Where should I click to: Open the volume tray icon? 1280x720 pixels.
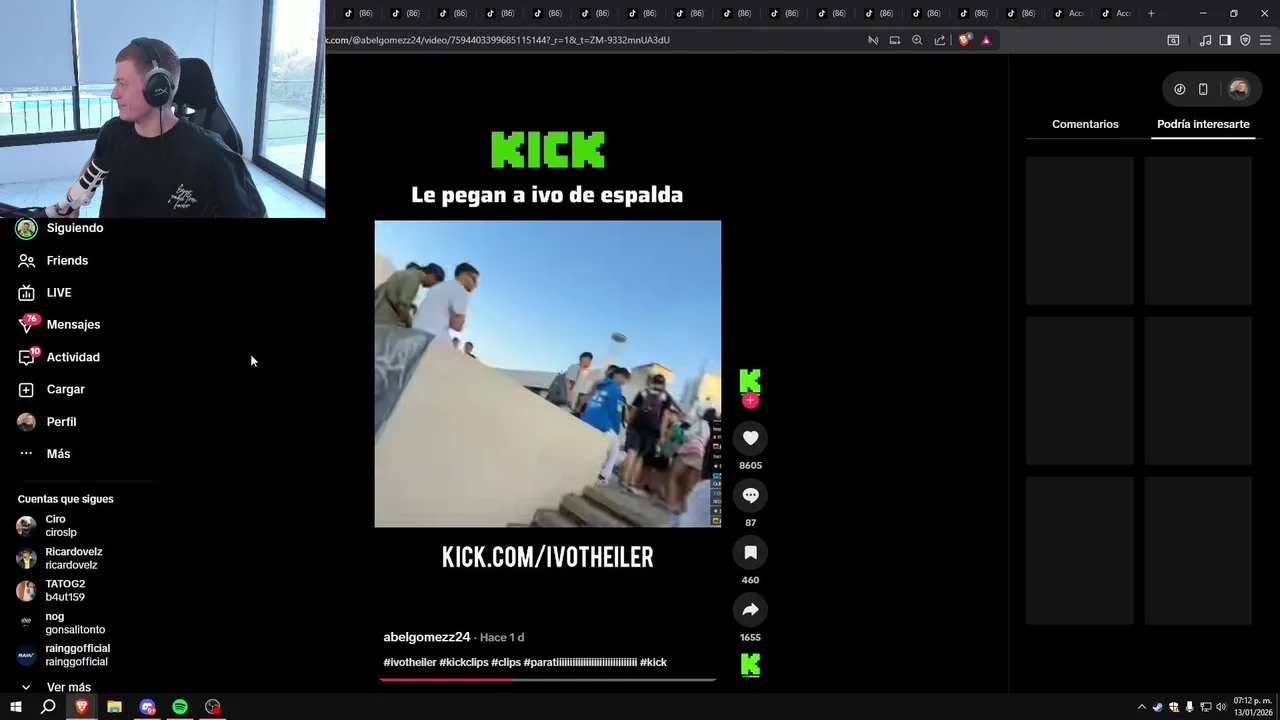pyautogui.click(x=1221, y=707)
